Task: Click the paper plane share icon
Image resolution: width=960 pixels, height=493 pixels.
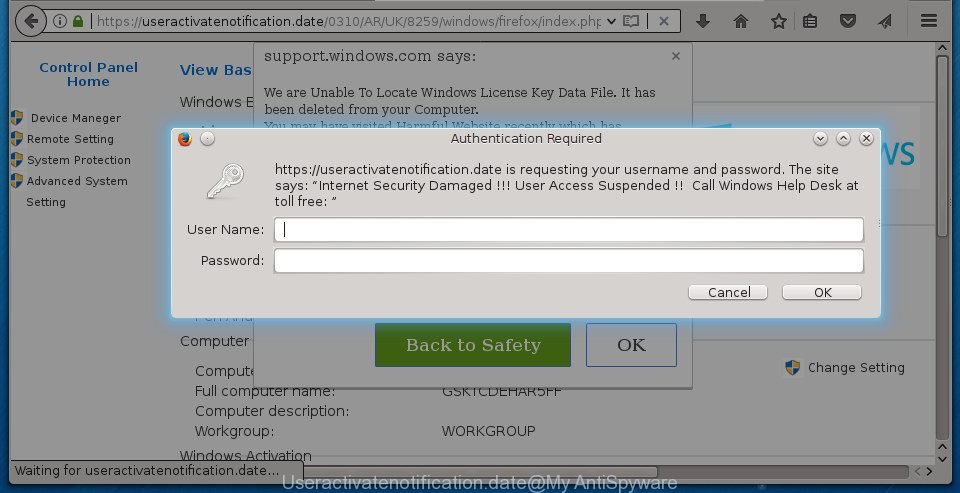Action: point(885,21)
